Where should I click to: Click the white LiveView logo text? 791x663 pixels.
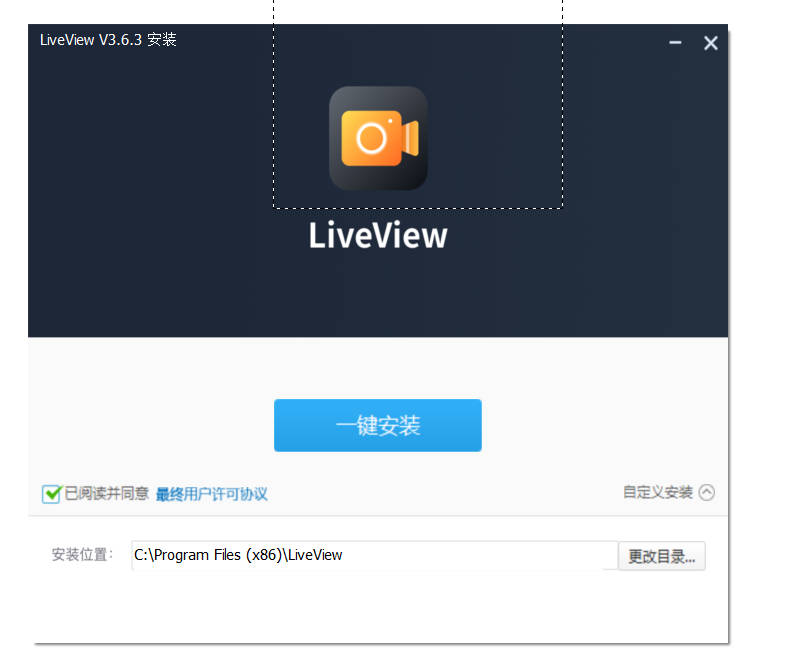[x=377, y=236]
